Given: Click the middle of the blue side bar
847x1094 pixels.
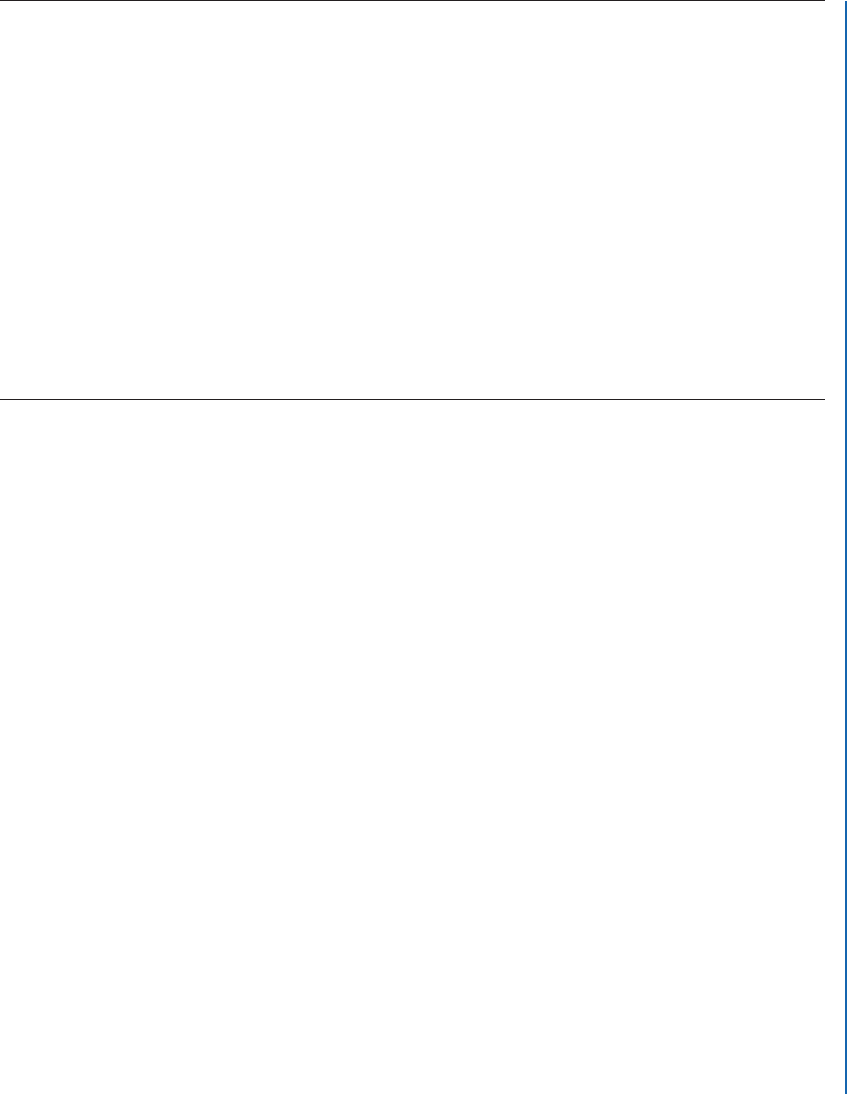Looking at the screenshot, I should (x=845, y=547).
